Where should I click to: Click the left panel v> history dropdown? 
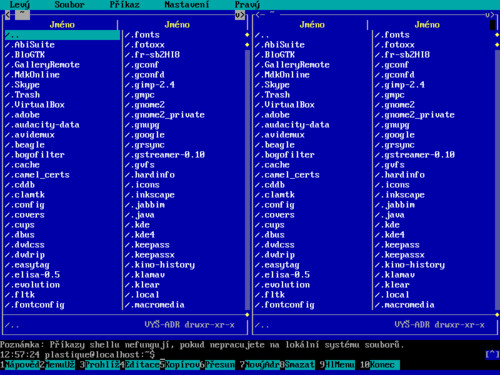[x=240, y=15]
